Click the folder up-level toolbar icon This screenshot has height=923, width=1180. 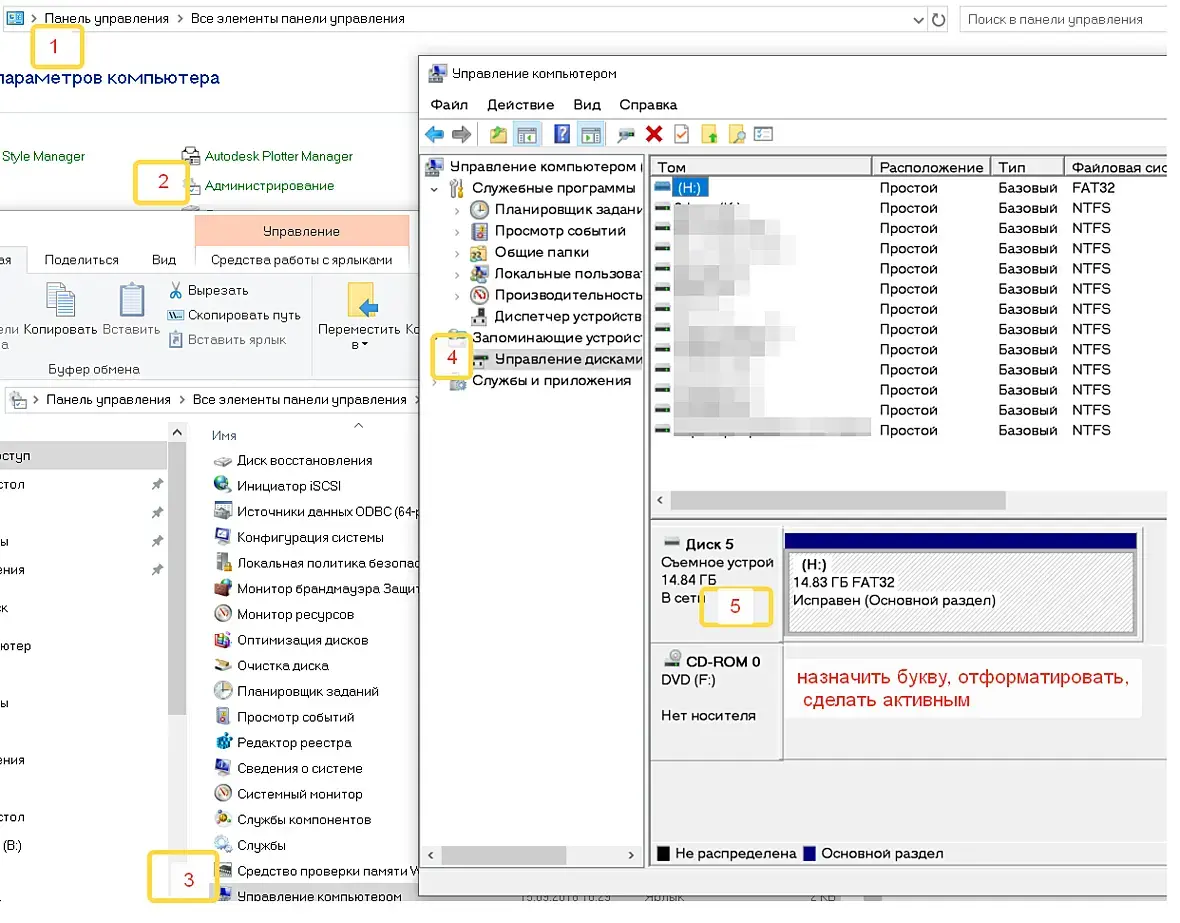coord(498,135)
